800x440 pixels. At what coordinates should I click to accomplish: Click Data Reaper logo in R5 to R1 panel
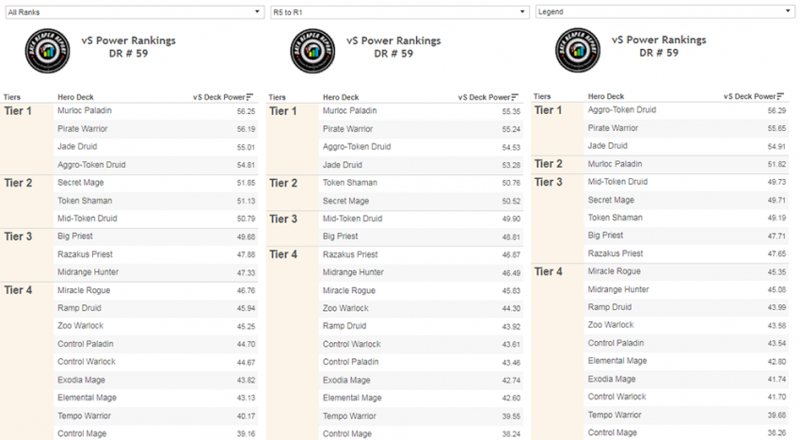(313, 51)
